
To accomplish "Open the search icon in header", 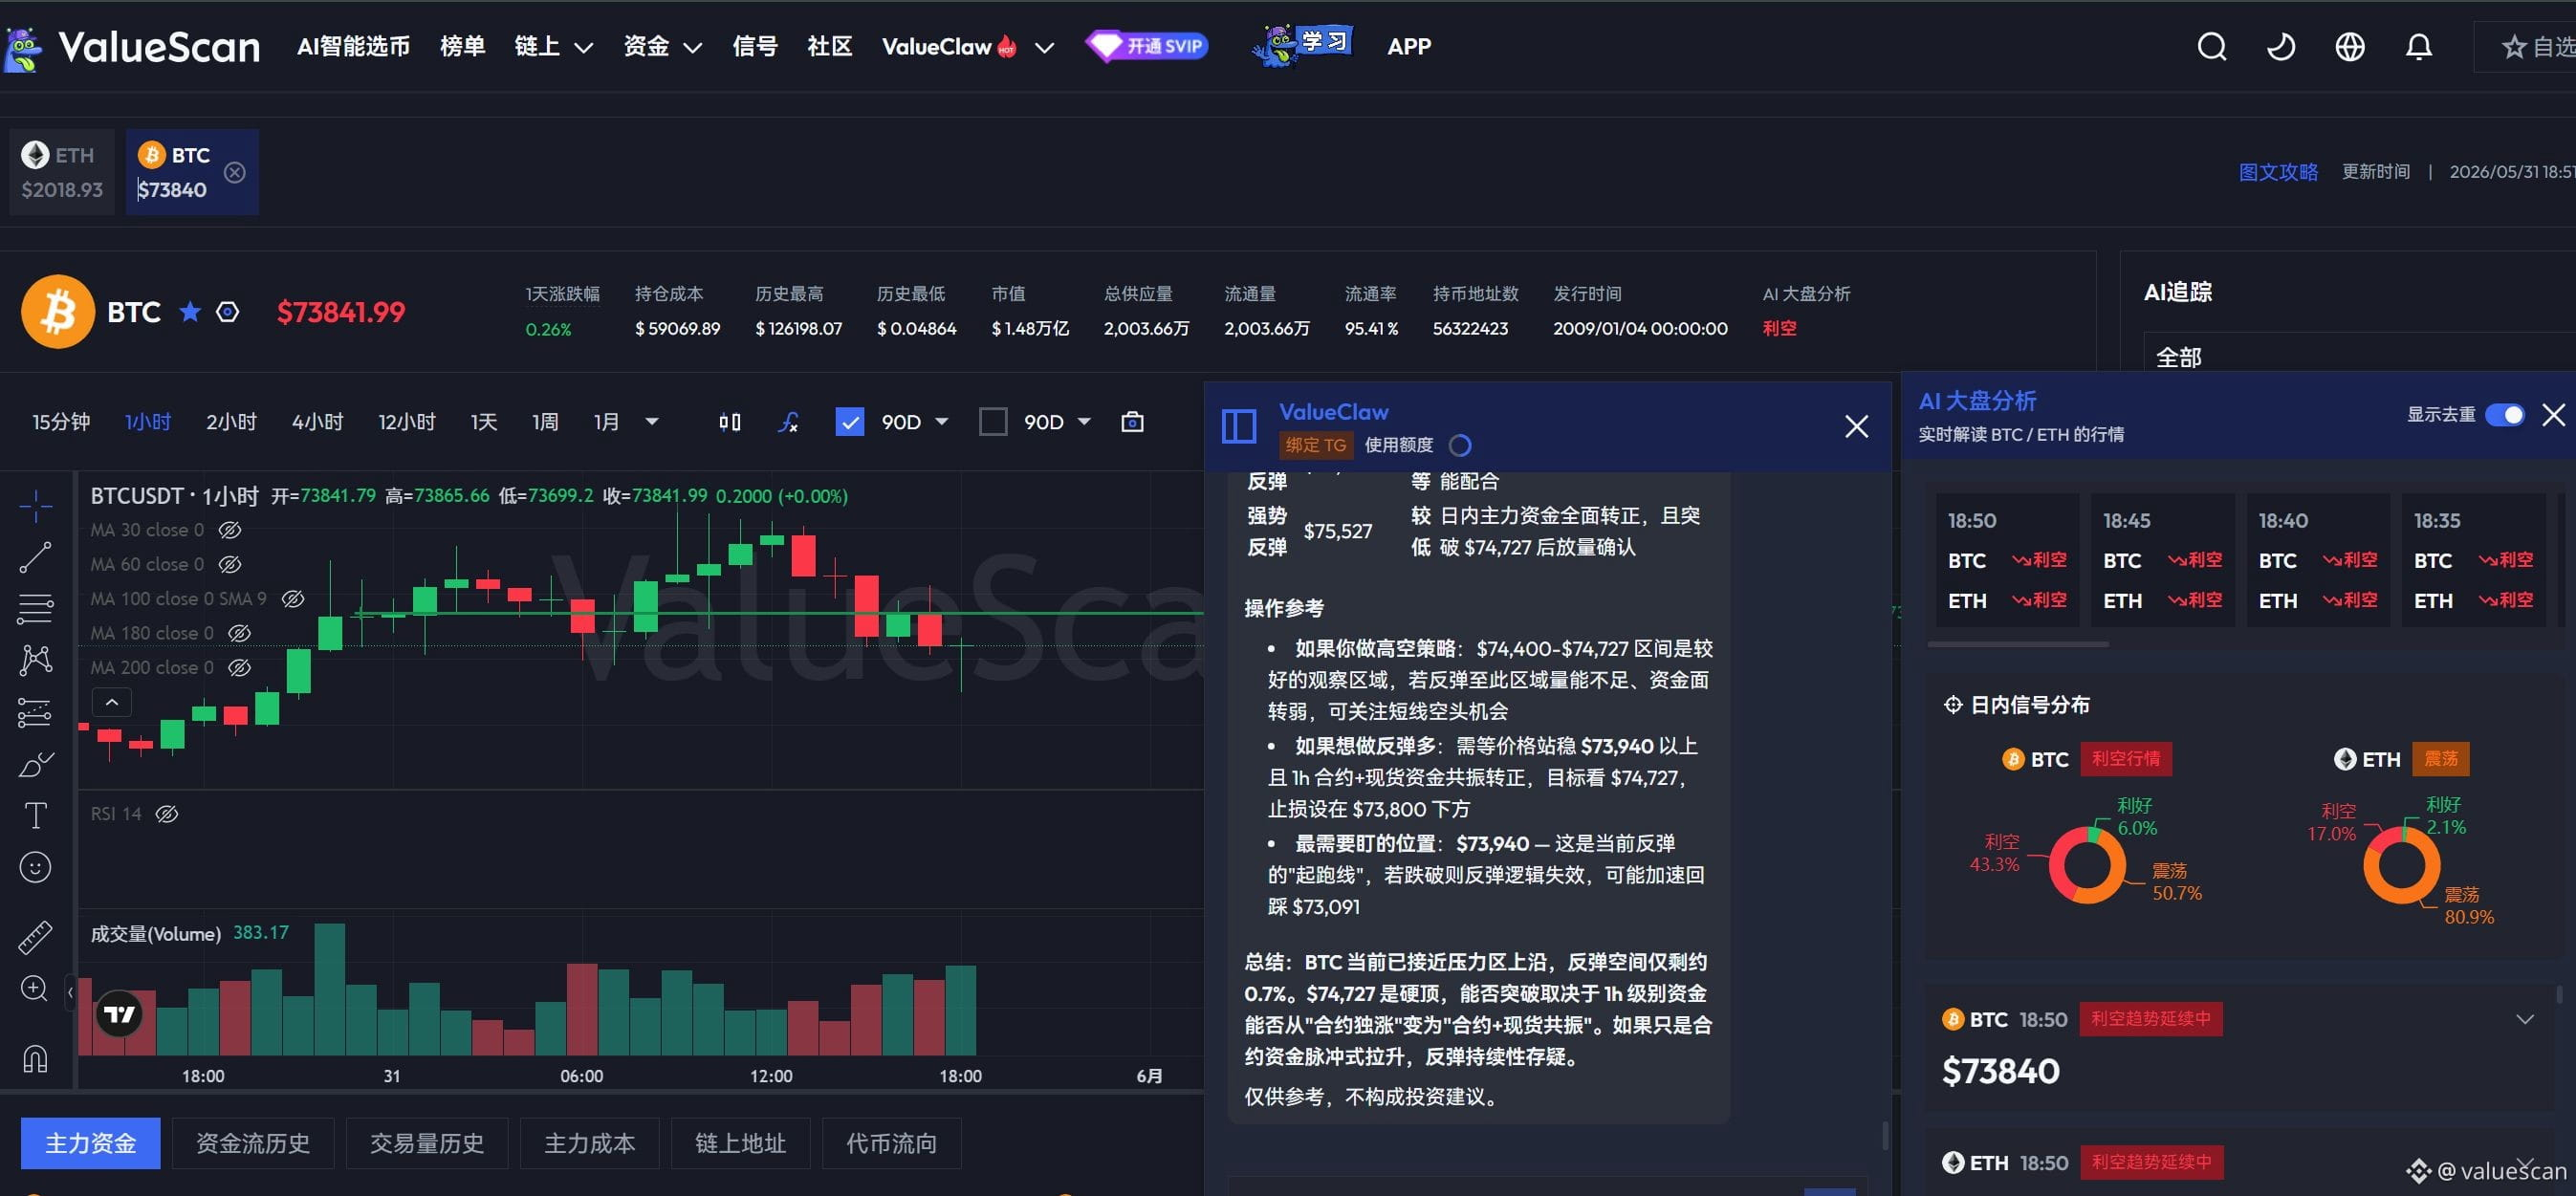I will coord(2211,47).
